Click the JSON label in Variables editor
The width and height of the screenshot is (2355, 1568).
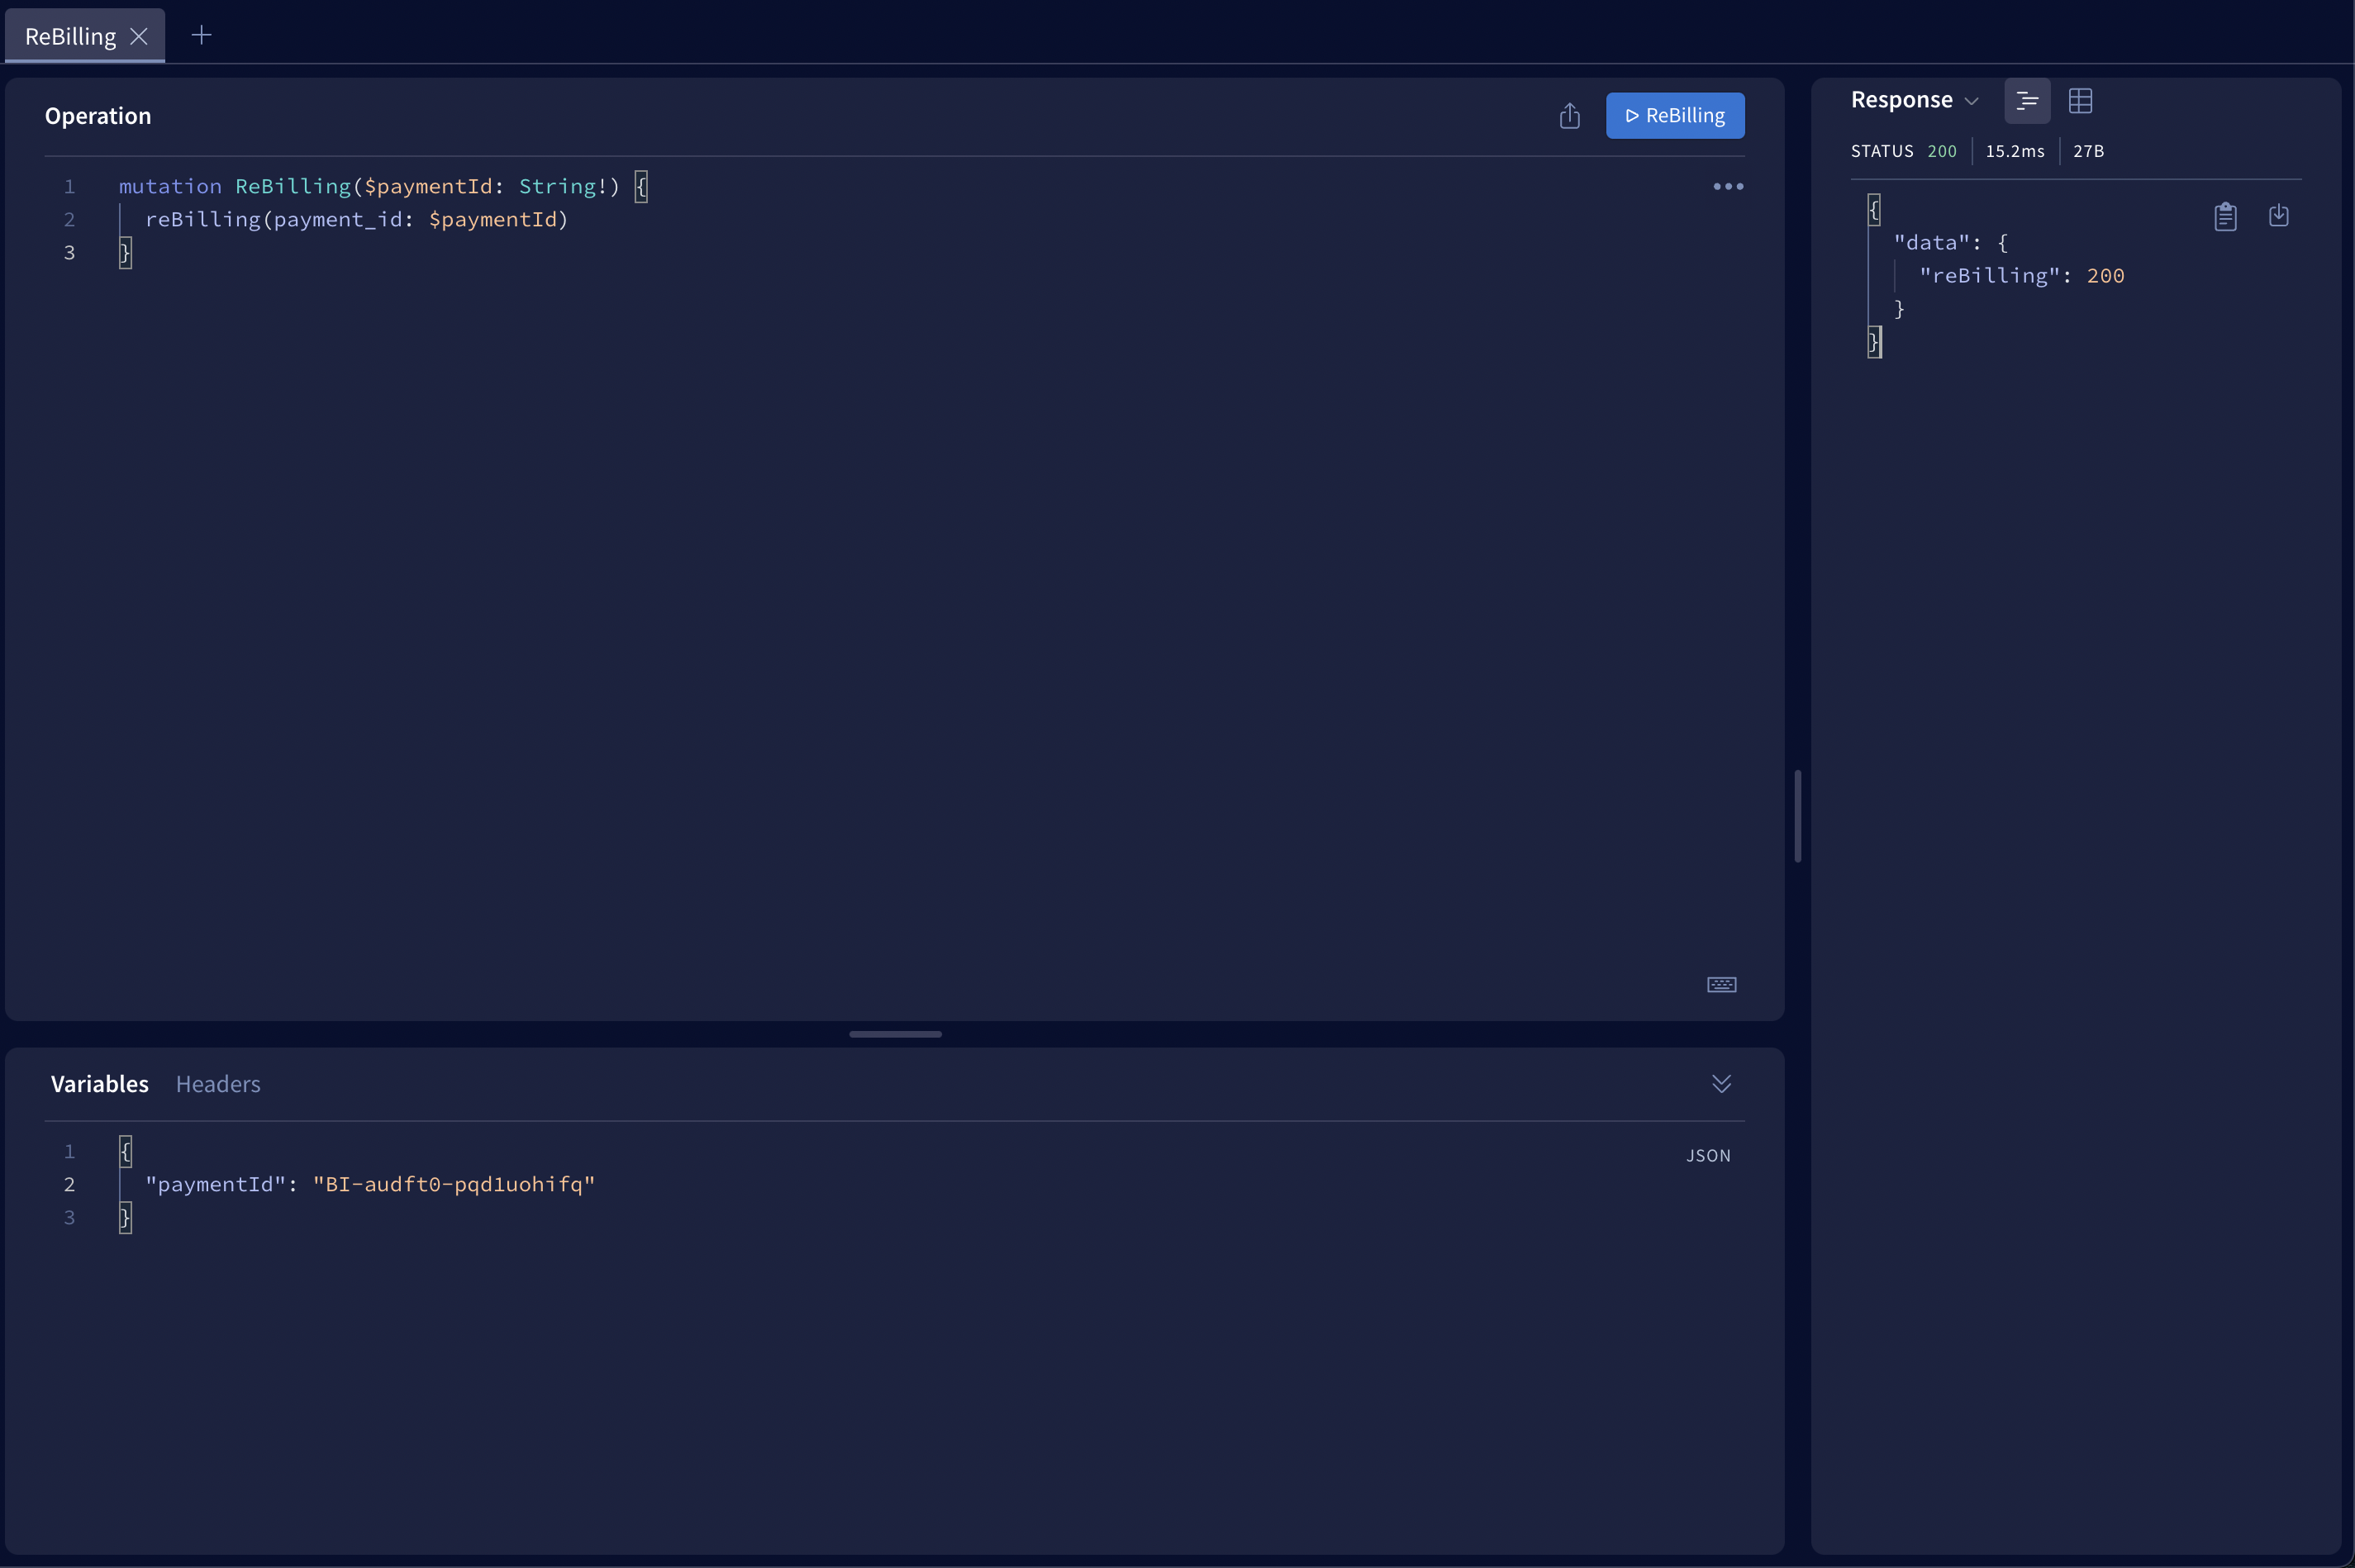(1707, 1156)
